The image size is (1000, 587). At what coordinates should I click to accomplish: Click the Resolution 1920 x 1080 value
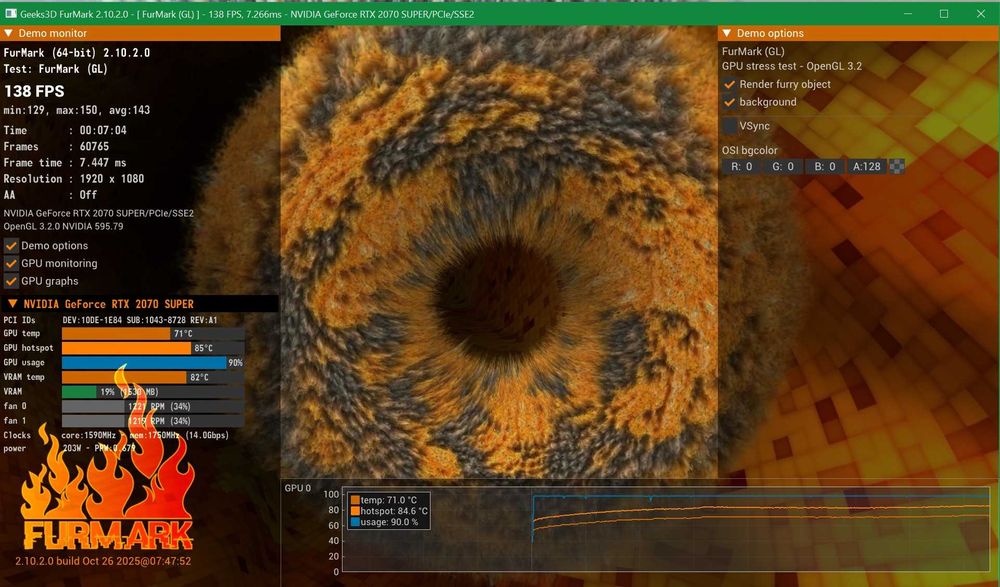click(x=112, y=179)
